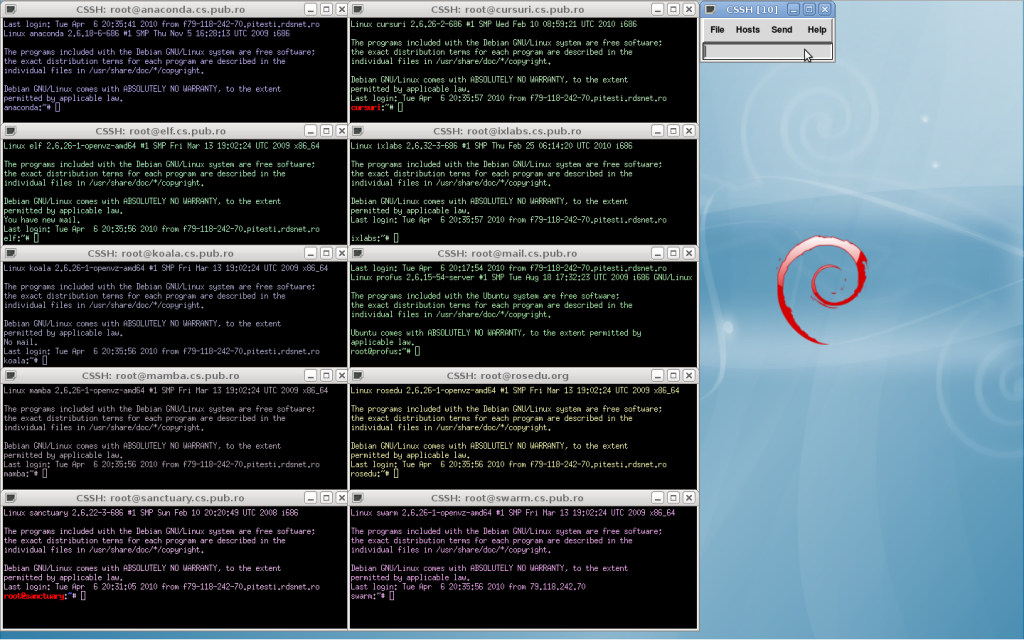Click window menu icon of ixlabs terminal

(x=358, y=131)
